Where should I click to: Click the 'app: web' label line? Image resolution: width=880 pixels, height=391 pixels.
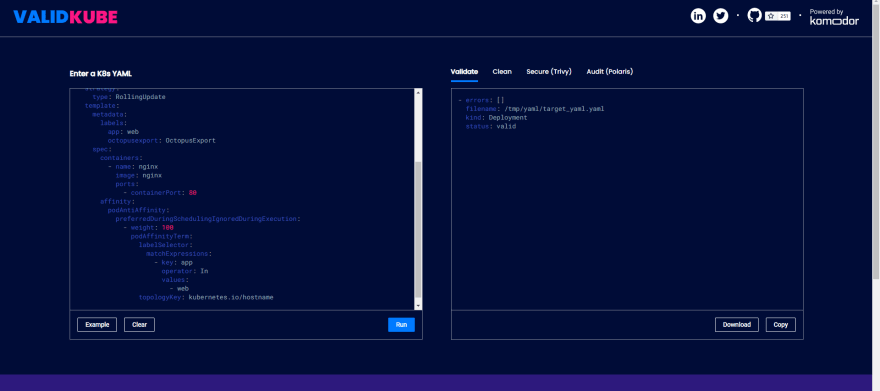(123, 132)
